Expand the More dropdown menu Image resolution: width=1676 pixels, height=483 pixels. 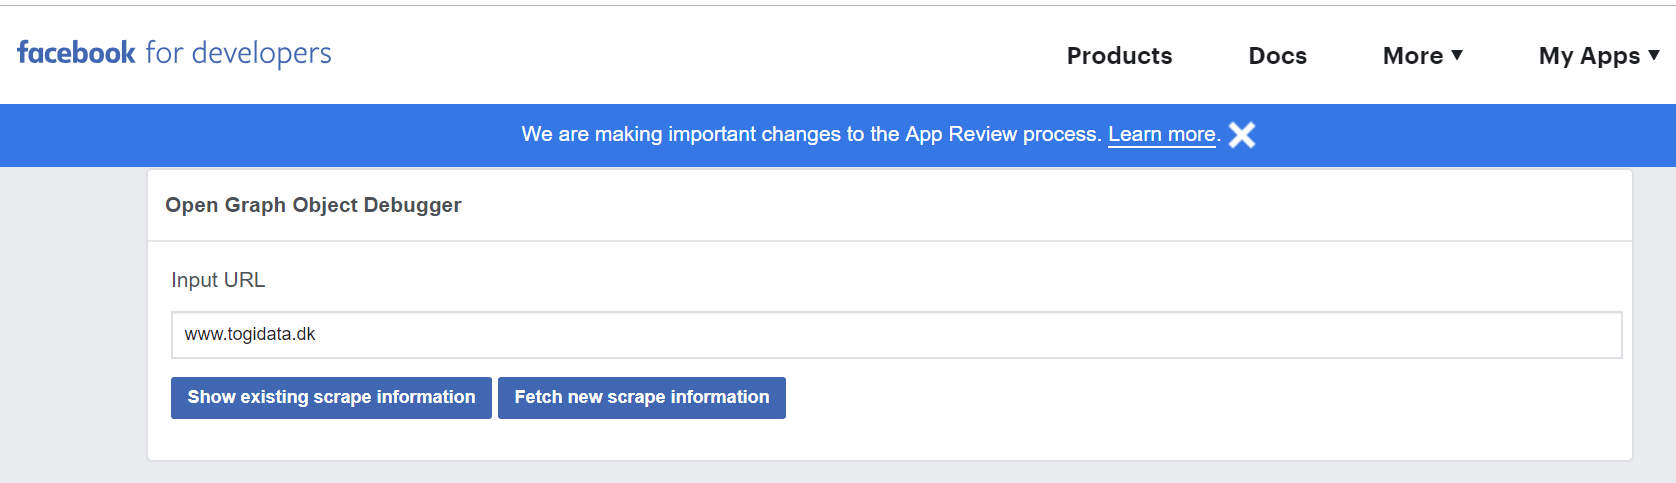tap(1412, 56)
